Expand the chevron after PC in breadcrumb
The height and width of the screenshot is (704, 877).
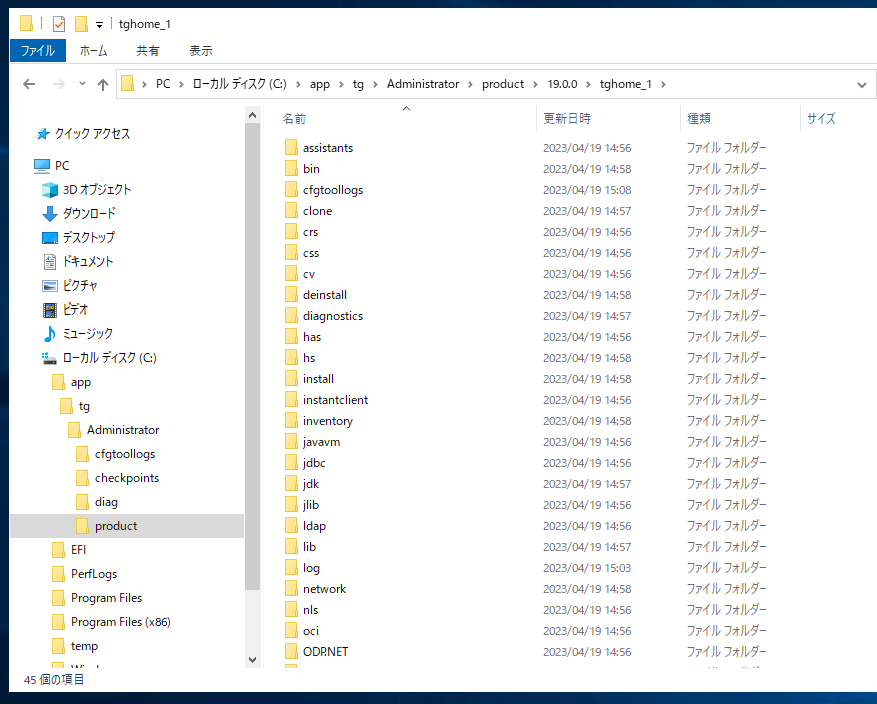tap(181, 84)
